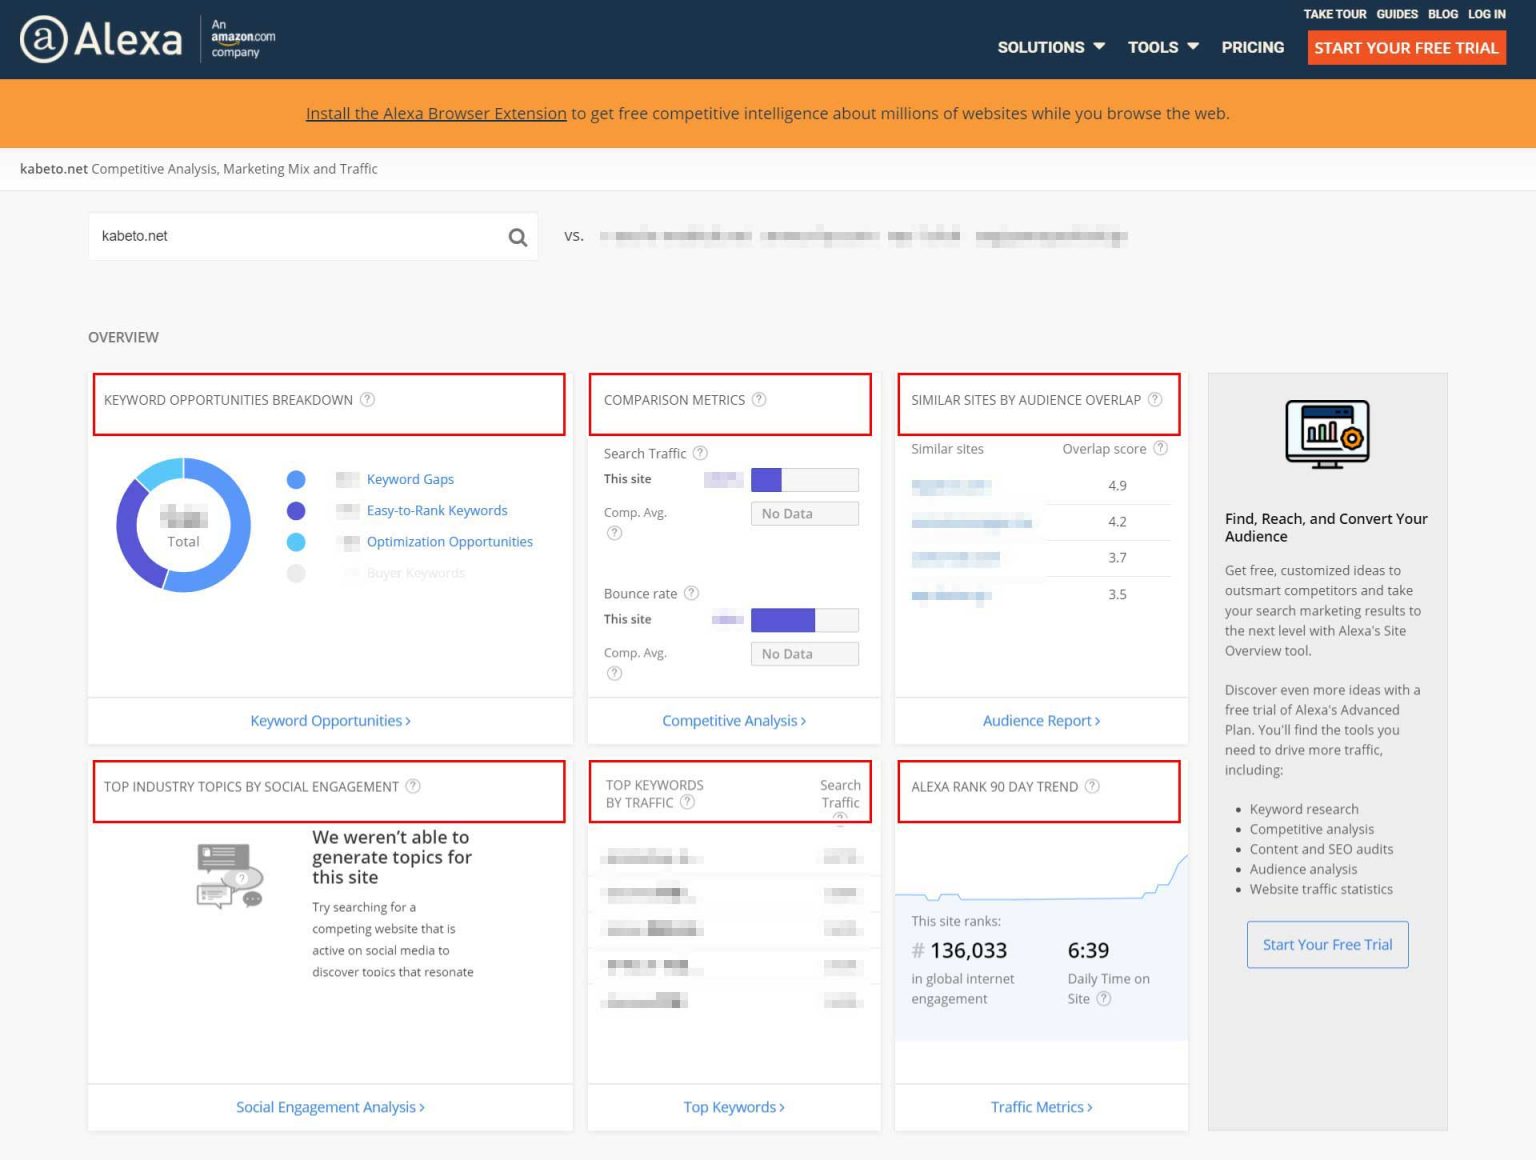
Task: Click the help icon beside Search Traffic
Action: [700, 453]
